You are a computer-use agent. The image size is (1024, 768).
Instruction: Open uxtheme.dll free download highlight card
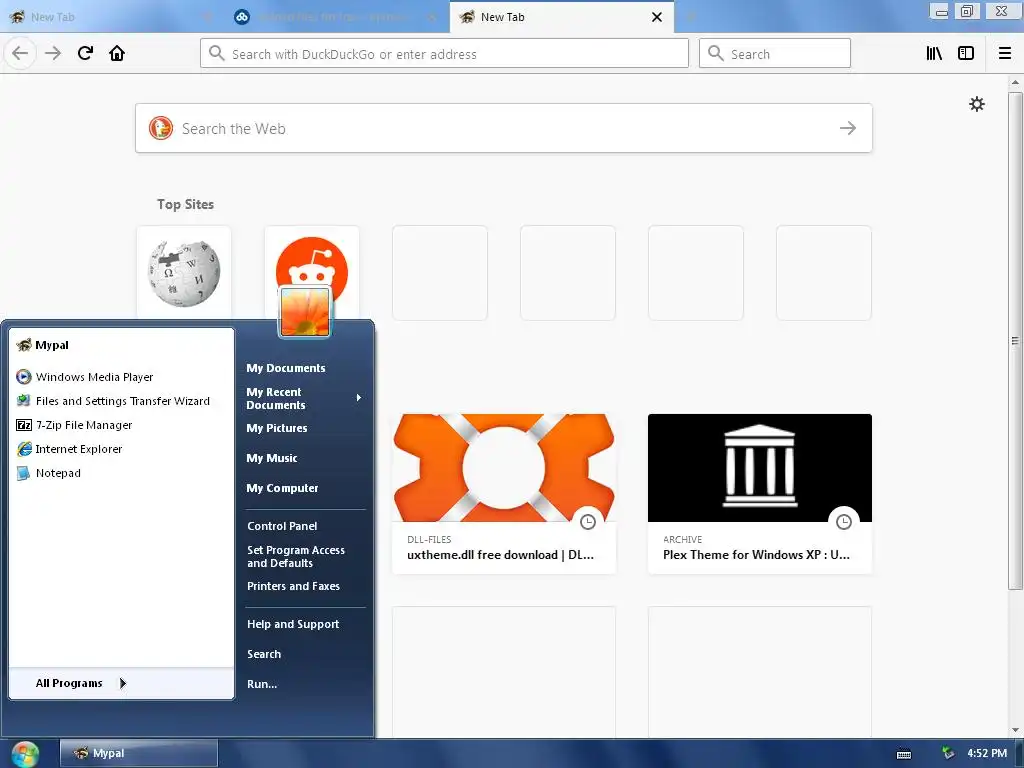[504, 494]
